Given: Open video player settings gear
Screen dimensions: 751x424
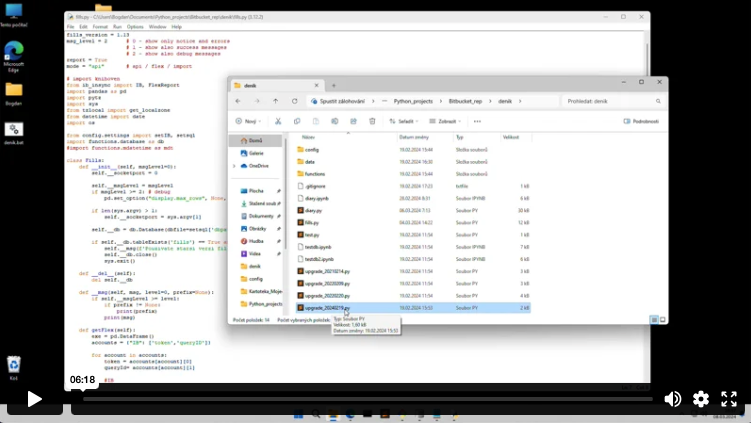Looking at the screenshot, I should (701, 399).
